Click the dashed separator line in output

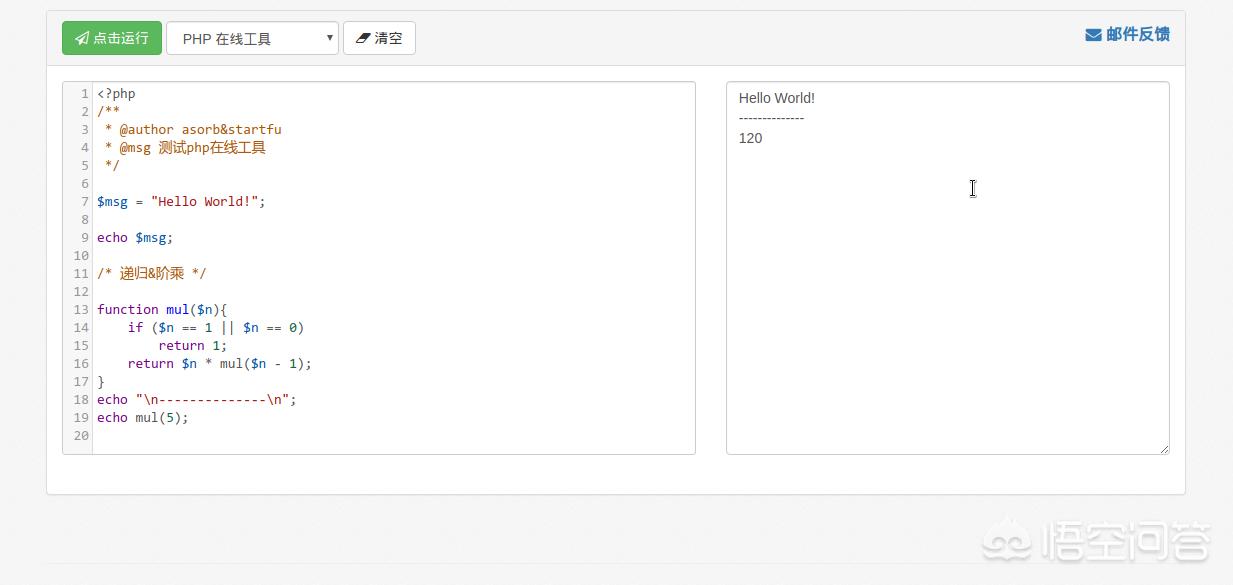pos(771,118)
